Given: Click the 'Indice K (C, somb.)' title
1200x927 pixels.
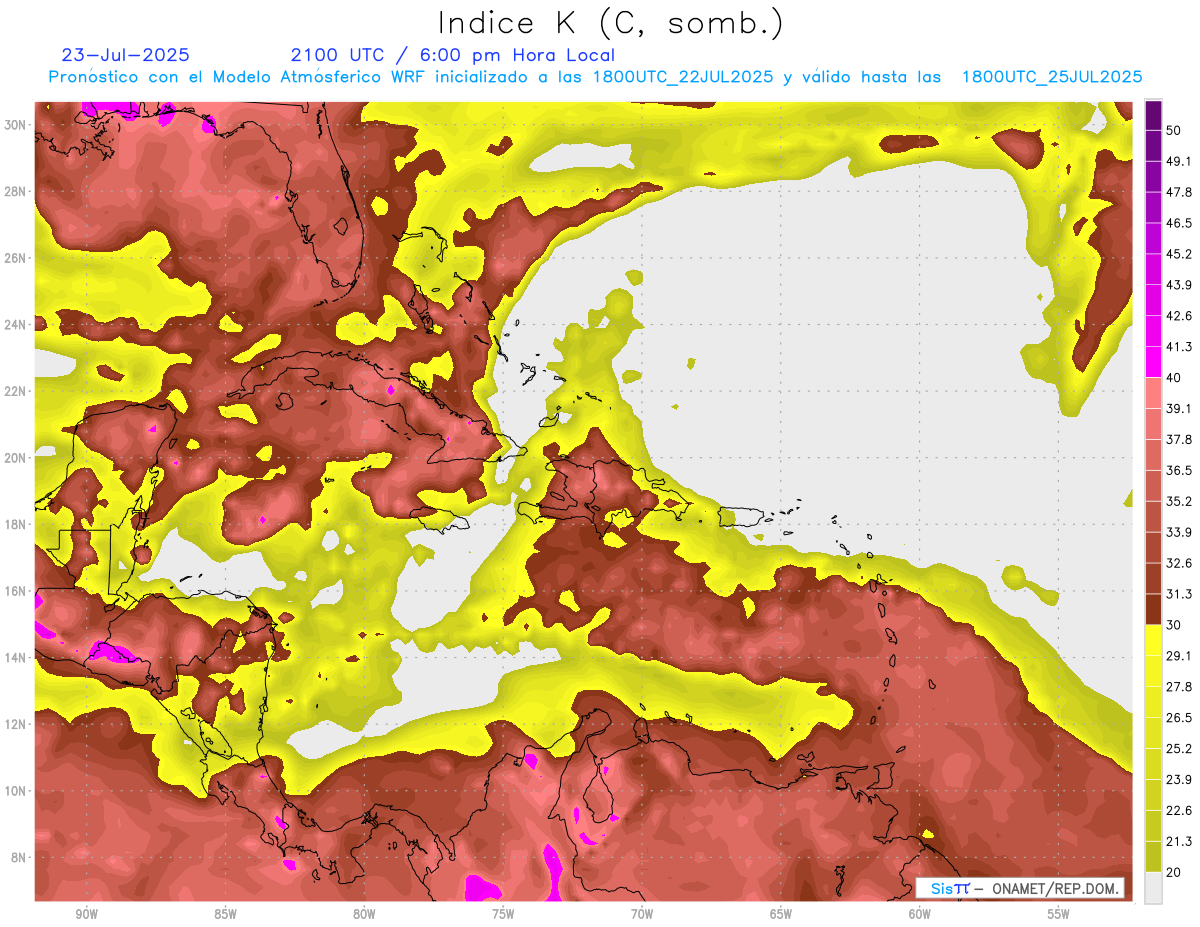Looking at the screenshot, I should [x=611, y=23].
